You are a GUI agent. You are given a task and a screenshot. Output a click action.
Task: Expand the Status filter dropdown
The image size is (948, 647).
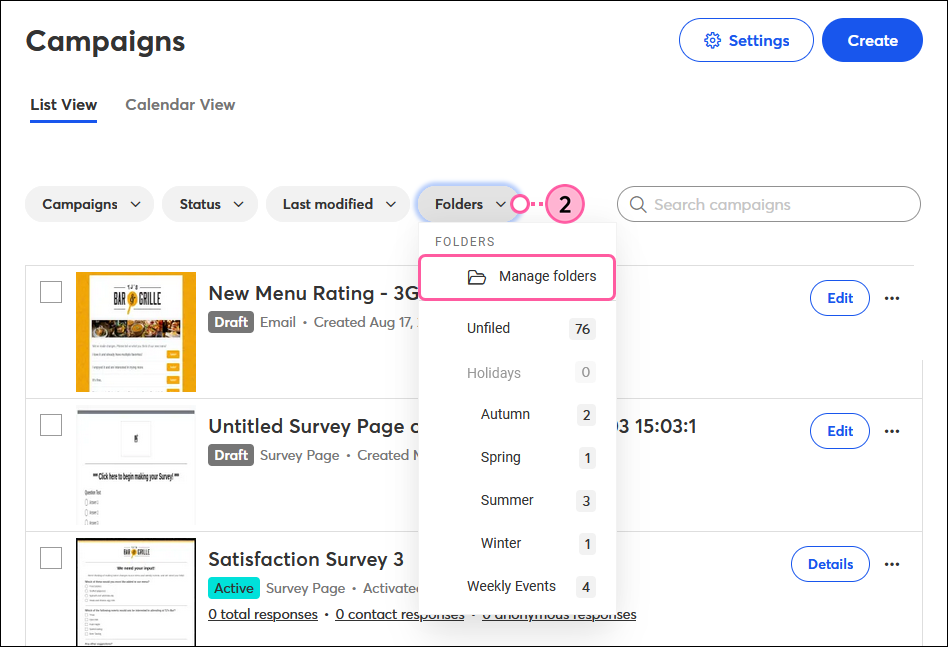(210, 204)
